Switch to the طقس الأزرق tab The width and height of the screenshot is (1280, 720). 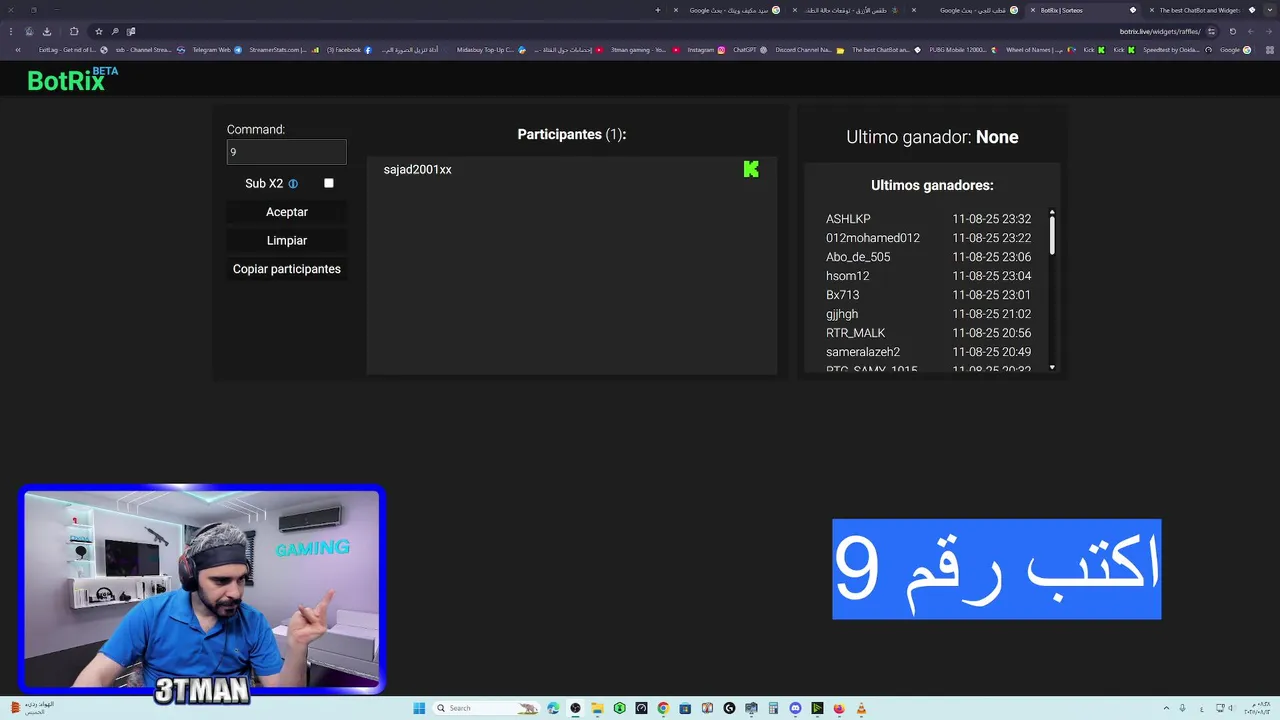pos(846,10)
